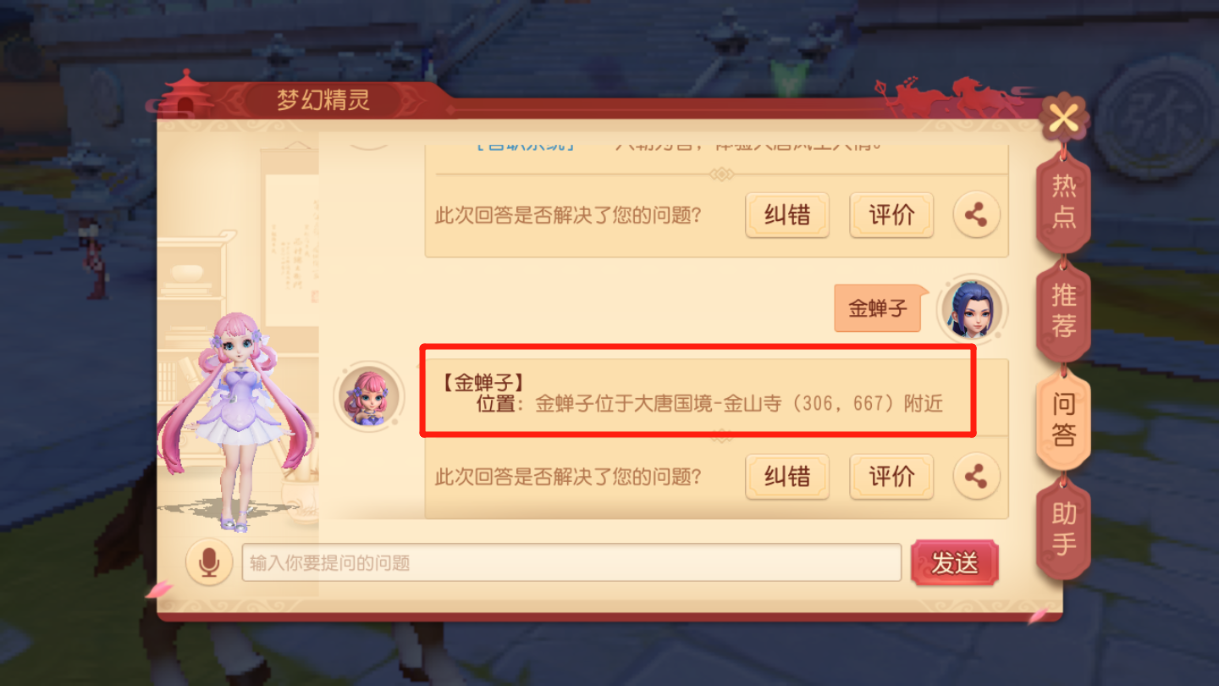Close the 梦幻精灵 dialog with the X

pyautogui.click(x=1064, y=119)
